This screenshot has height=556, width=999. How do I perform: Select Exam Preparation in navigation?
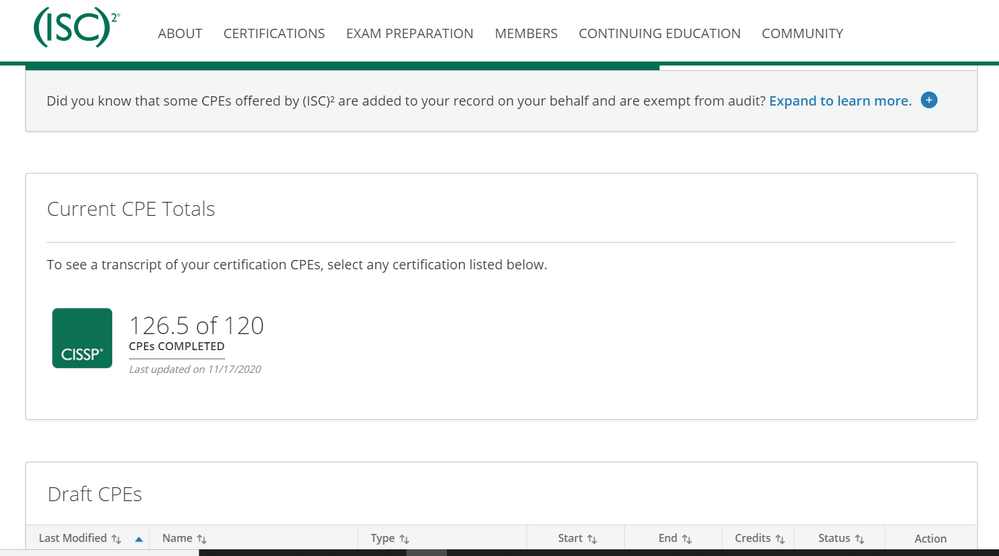[409, 33]
